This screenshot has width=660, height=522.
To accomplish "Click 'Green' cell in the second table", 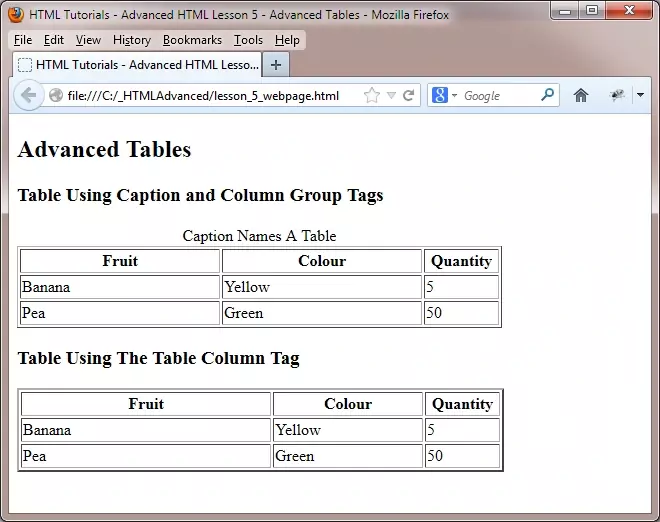I will click(x=348, y=456).
